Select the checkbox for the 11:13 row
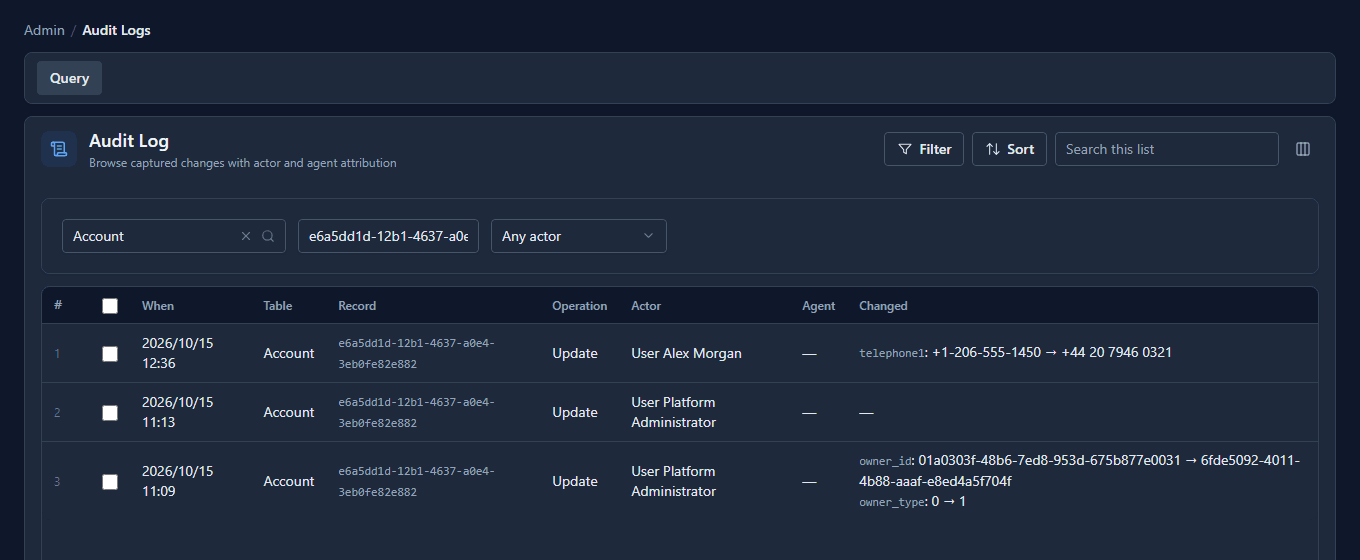This screenshot has height=560, width=1360. [x=110, y=412]
